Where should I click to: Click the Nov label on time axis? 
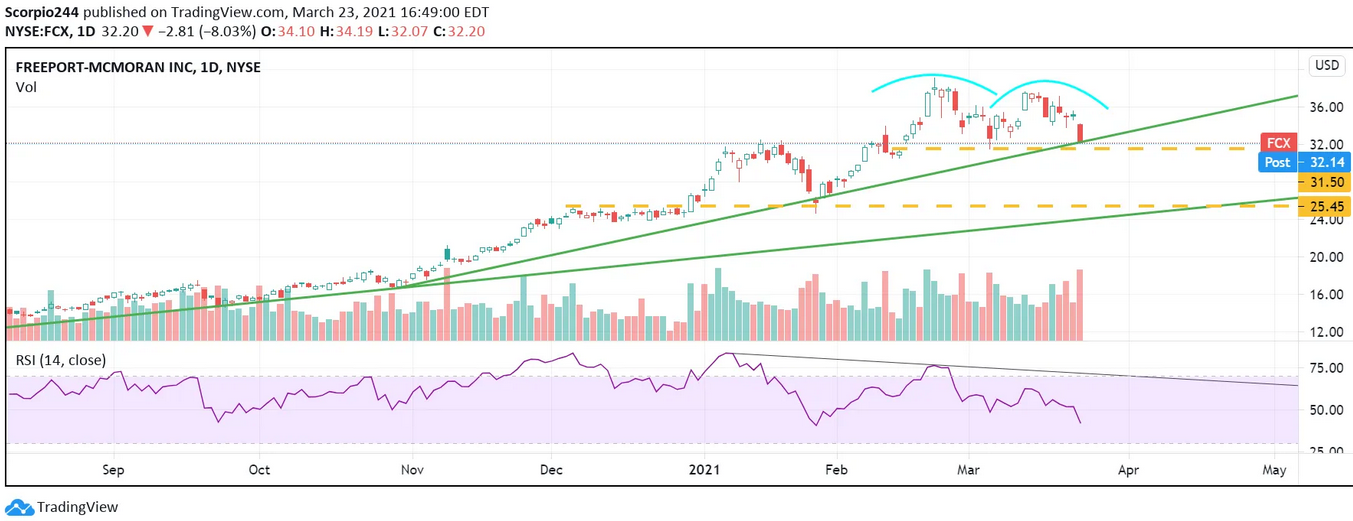[411, 468]
